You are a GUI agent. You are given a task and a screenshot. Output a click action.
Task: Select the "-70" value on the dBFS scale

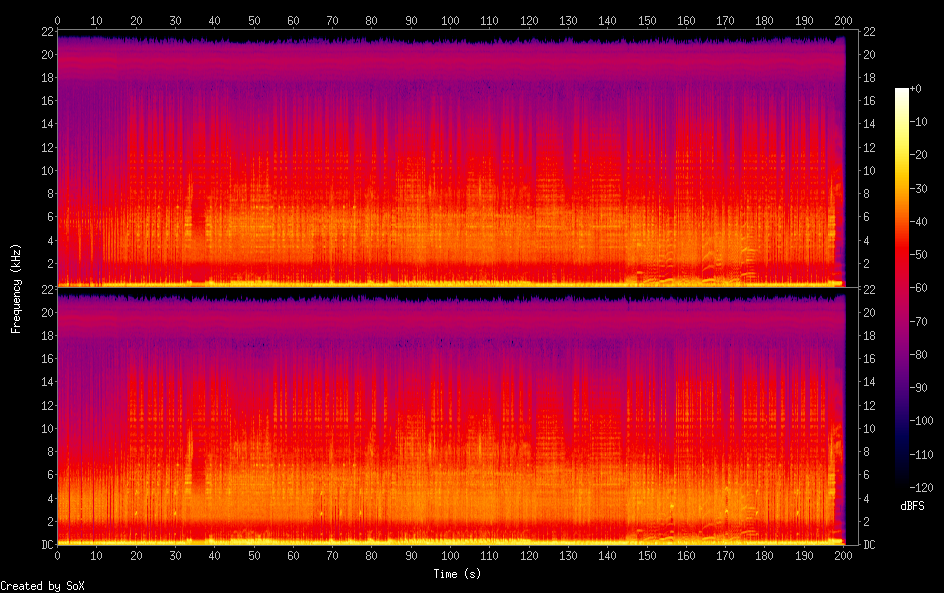(918, 321)
